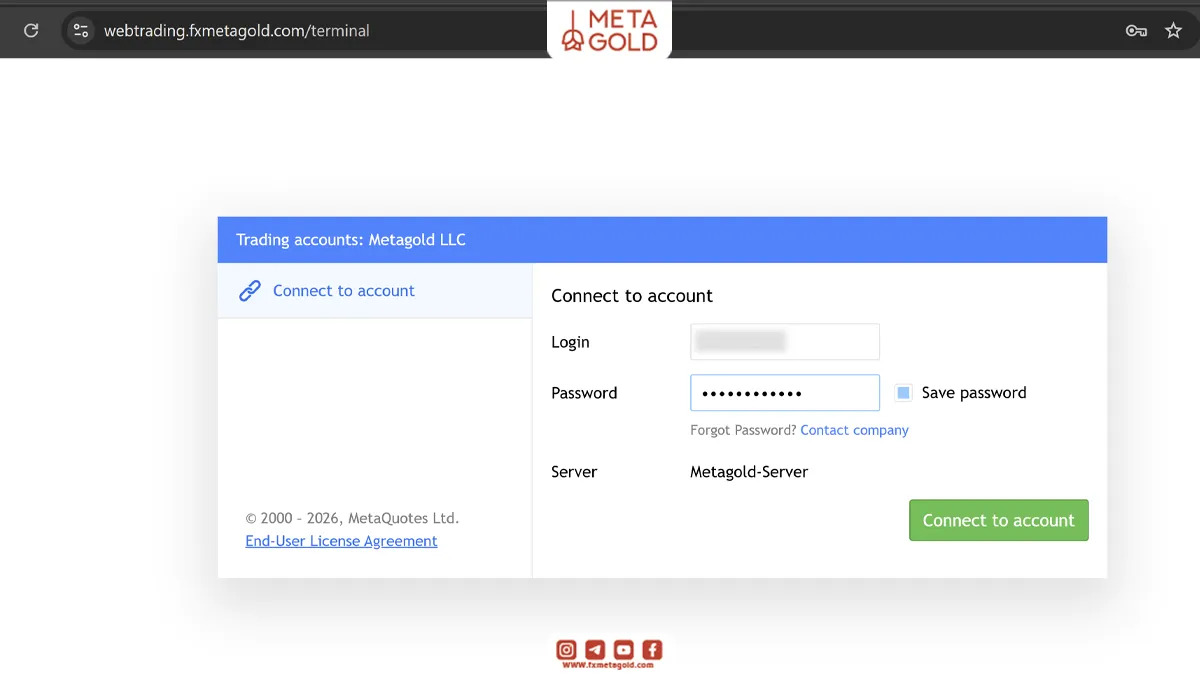Open the YouTube icon at bottom

tap(624, 650)
